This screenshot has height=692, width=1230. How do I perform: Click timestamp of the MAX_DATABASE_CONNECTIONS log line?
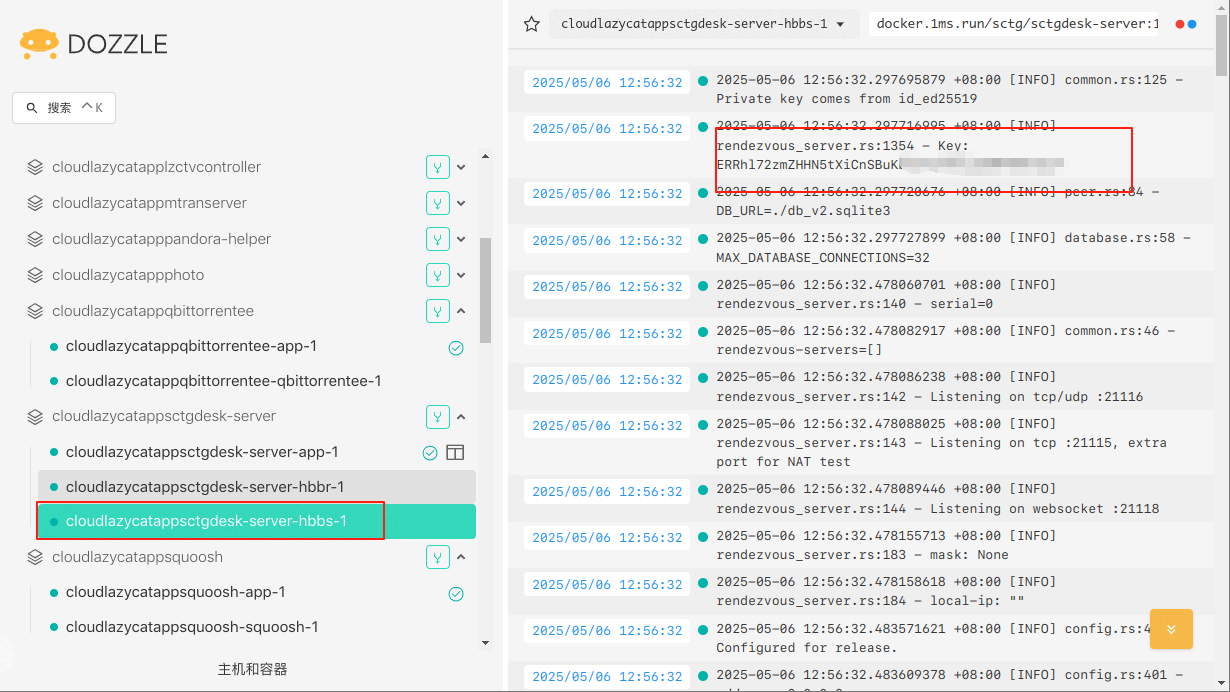[607, 241]
